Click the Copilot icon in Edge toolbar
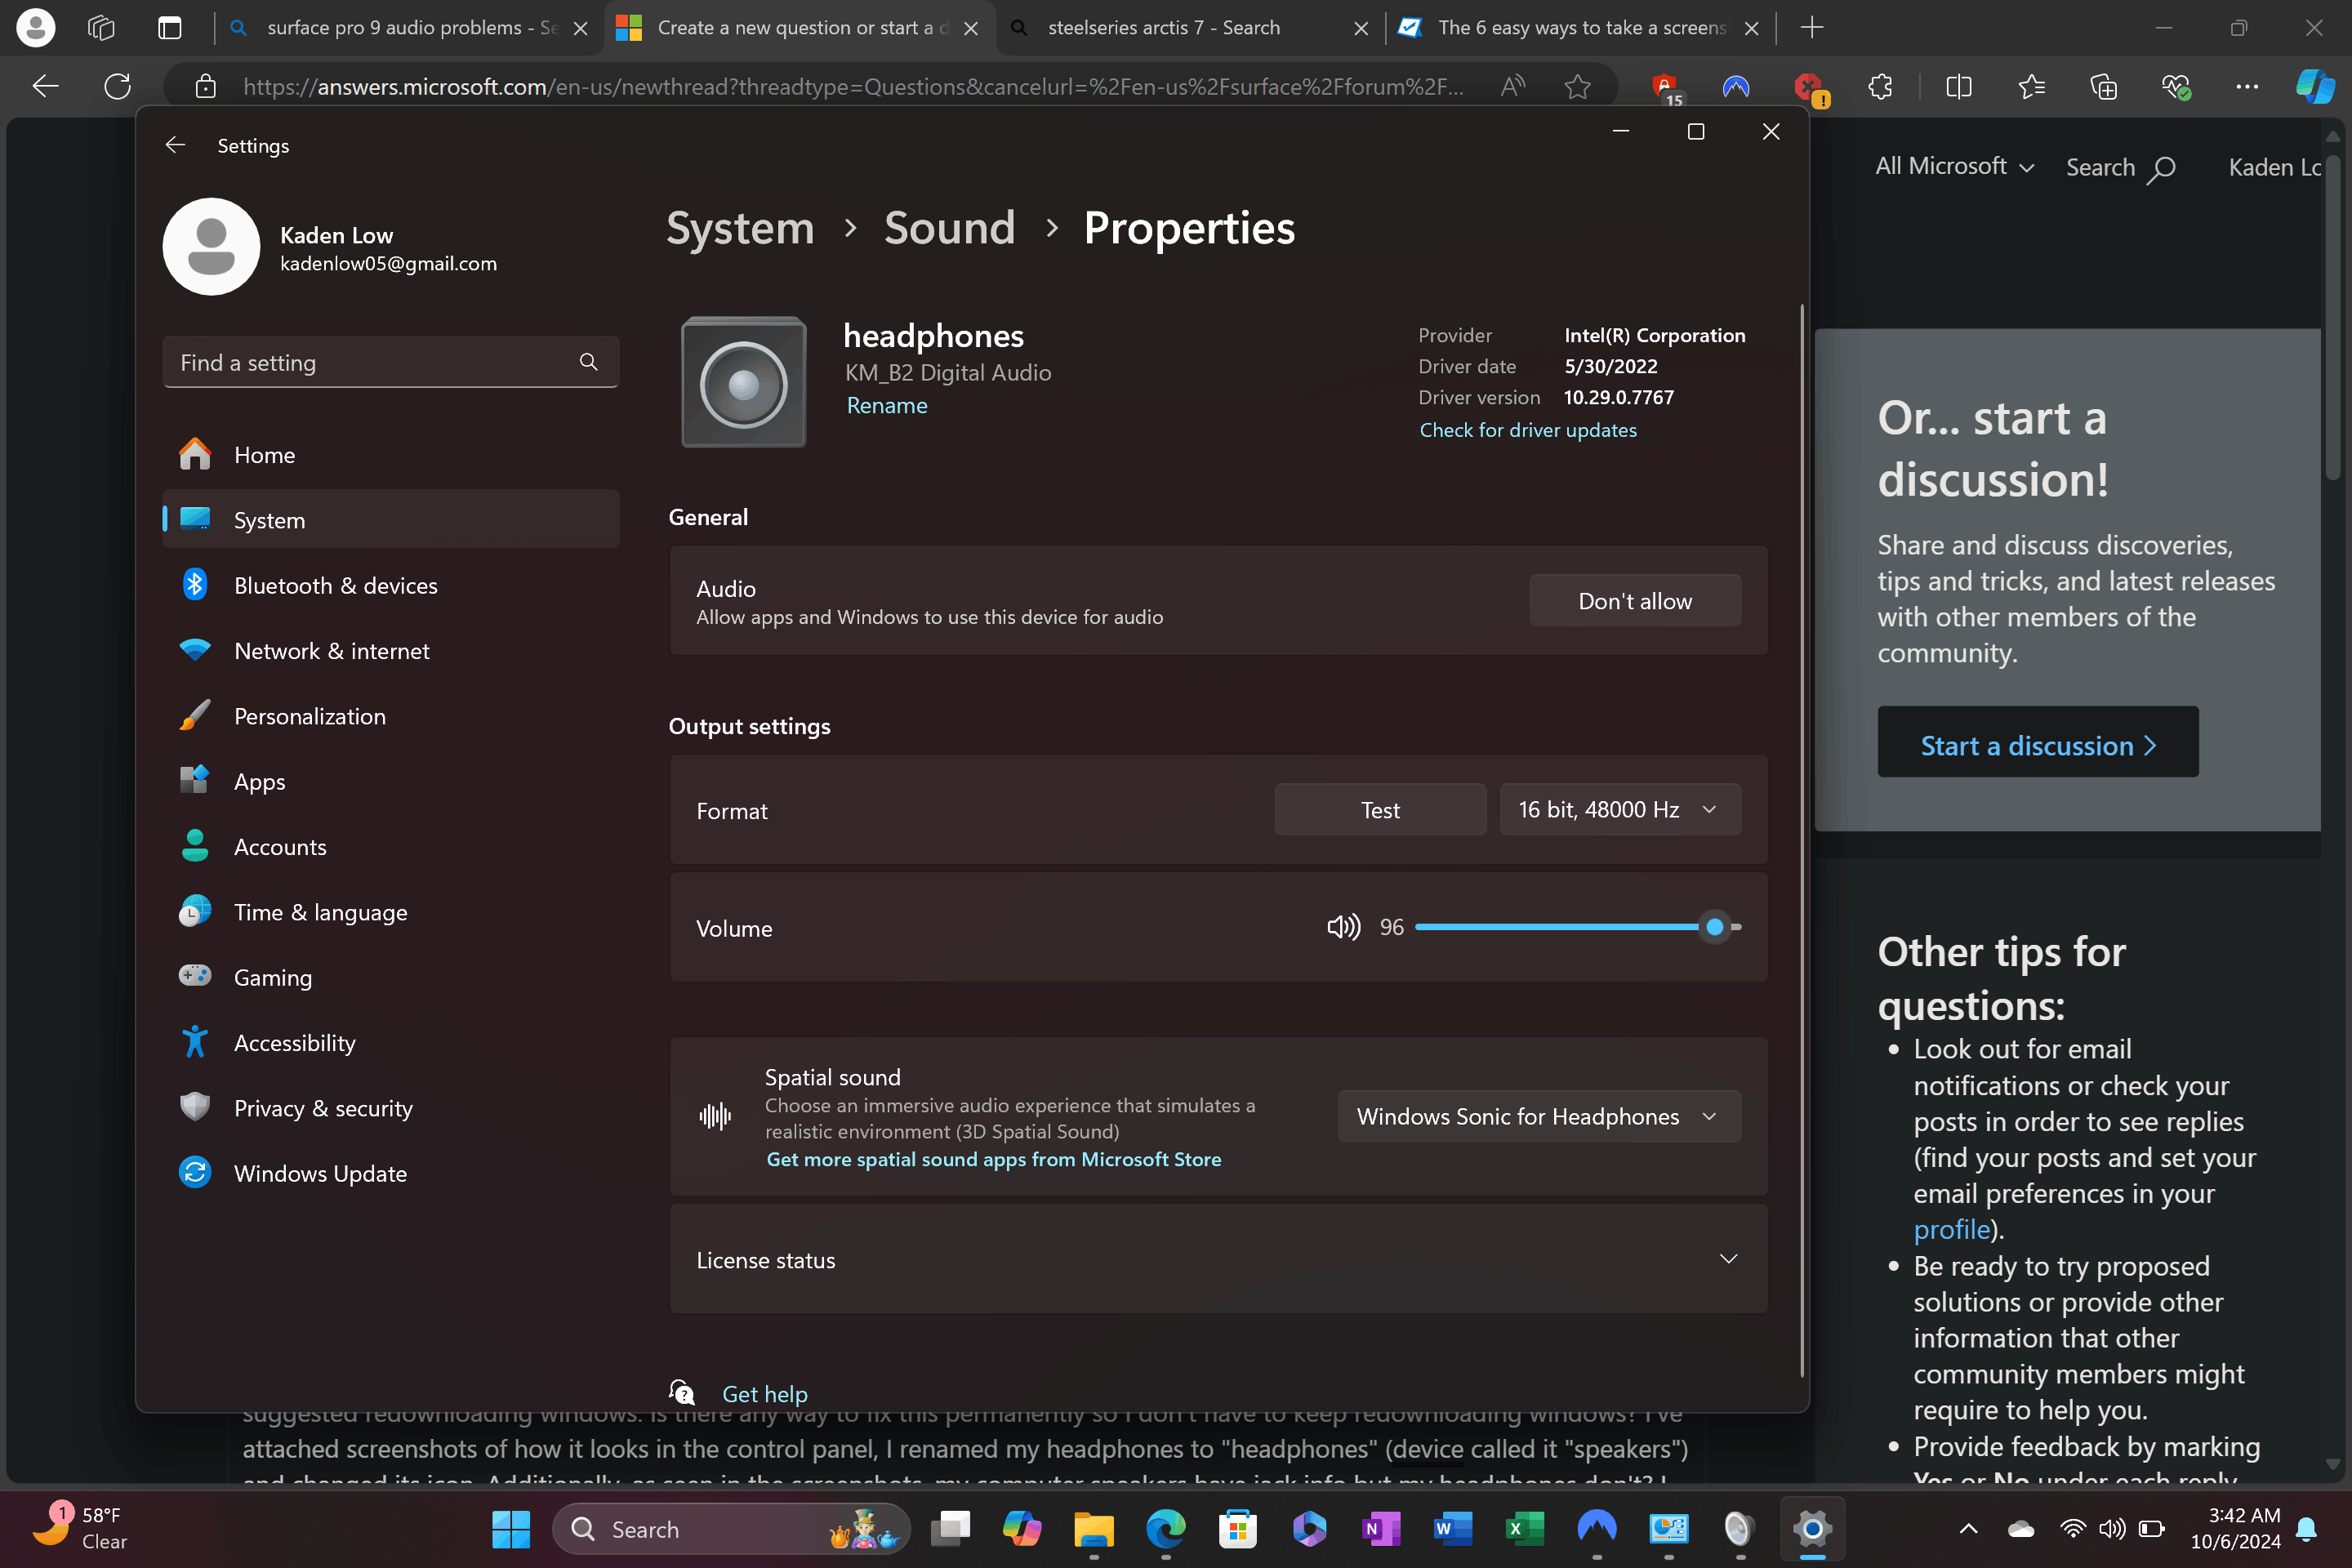2352x1568 pixels. pos(2314,87)
